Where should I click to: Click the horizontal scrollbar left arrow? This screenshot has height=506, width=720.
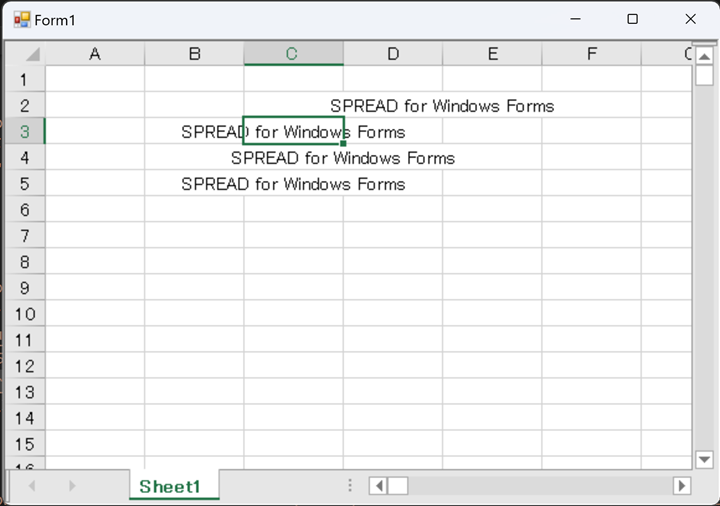point(378,486)
